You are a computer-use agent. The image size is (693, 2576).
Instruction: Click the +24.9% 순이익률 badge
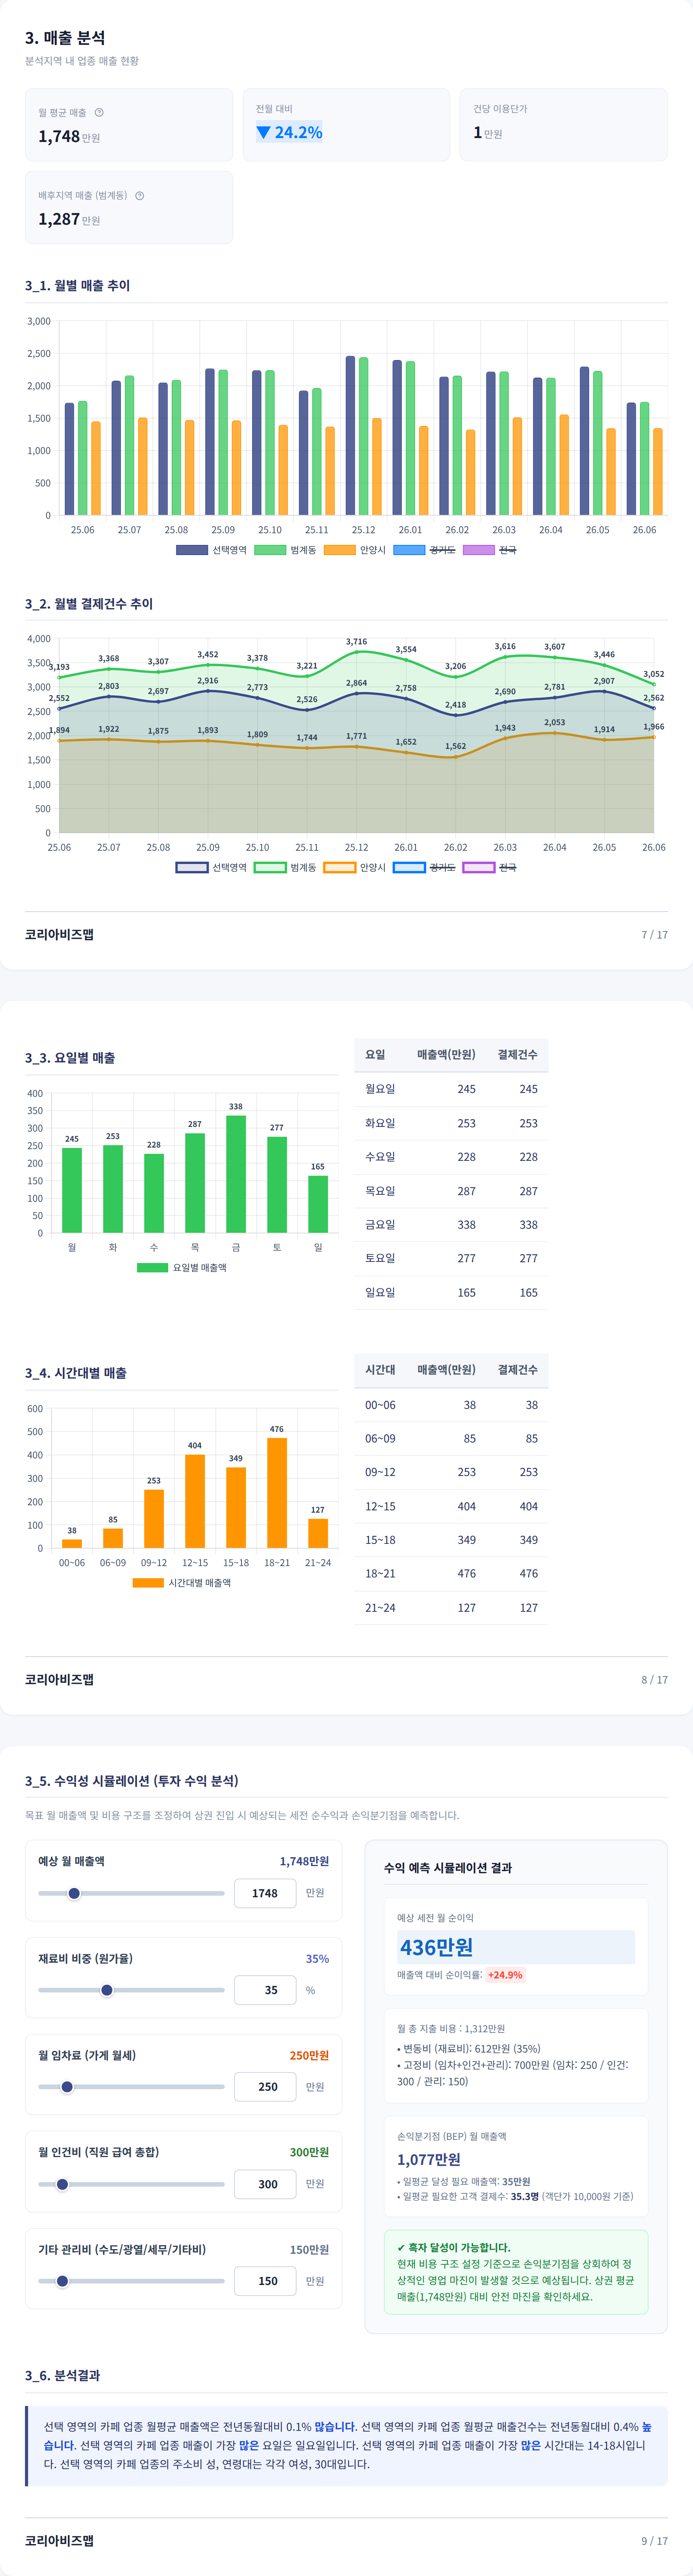[x=505, y=1975]
